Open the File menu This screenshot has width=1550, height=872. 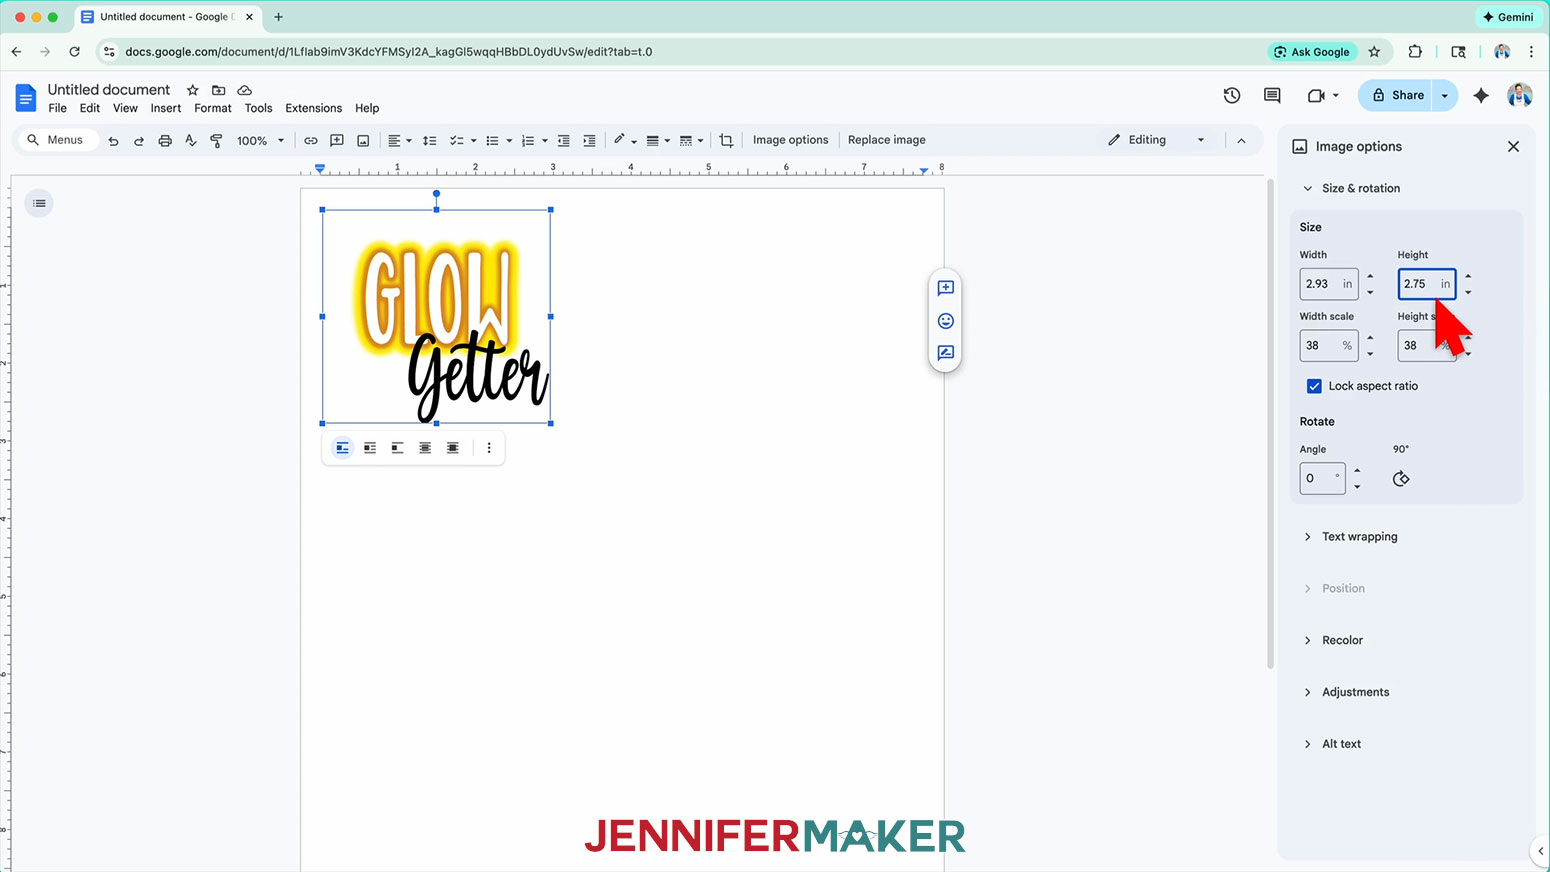coord(58,108)
